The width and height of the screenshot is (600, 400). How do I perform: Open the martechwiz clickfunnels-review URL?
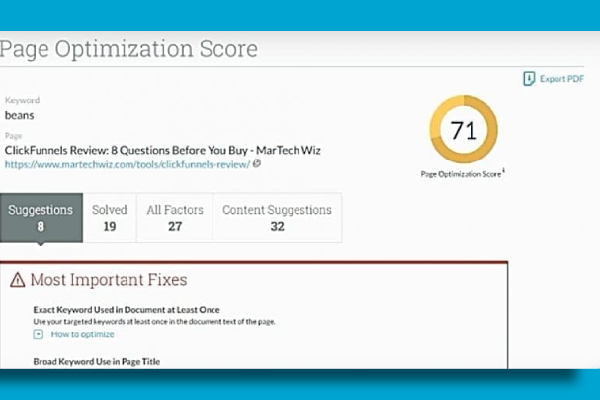pos(127,165)
